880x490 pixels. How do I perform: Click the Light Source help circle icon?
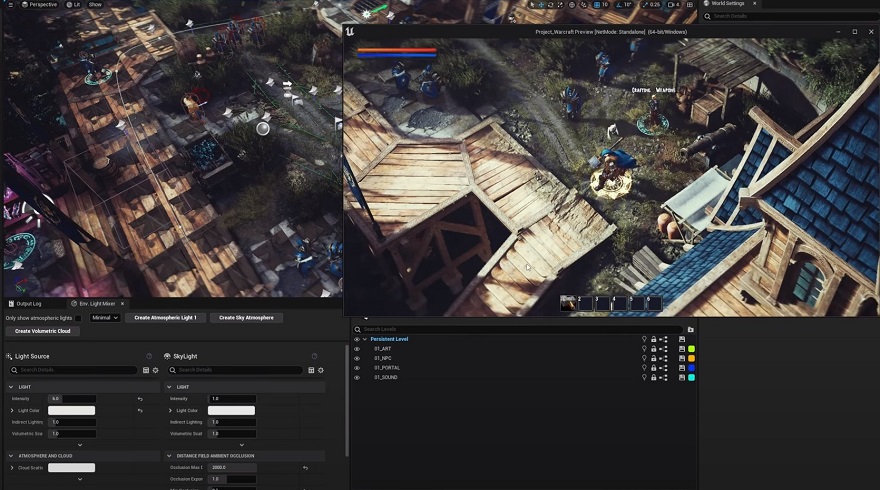(149, 356)
